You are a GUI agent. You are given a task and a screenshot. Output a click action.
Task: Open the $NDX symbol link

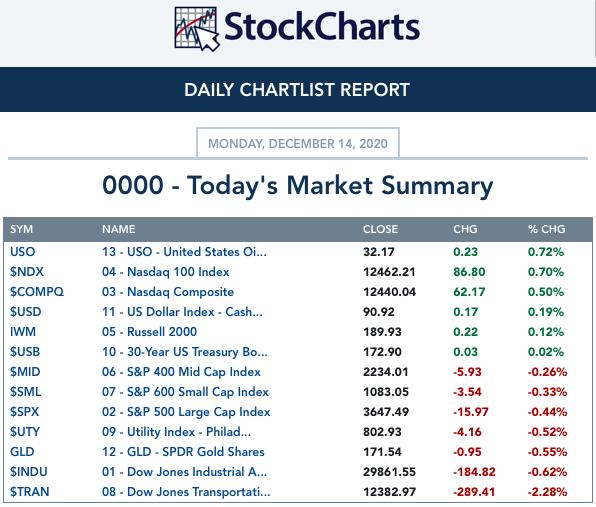point(27,272)
